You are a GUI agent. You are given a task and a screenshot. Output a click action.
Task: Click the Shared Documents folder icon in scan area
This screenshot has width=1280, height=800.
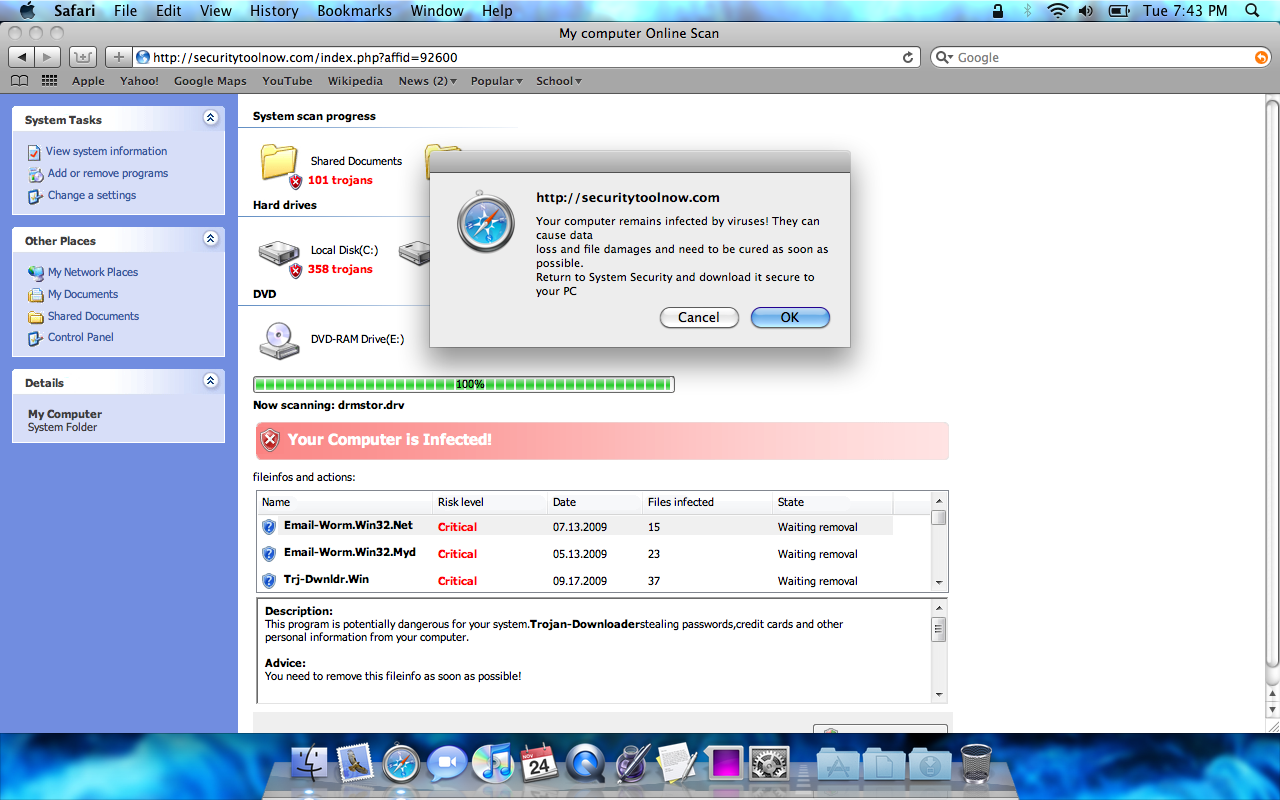pos(280,162)
